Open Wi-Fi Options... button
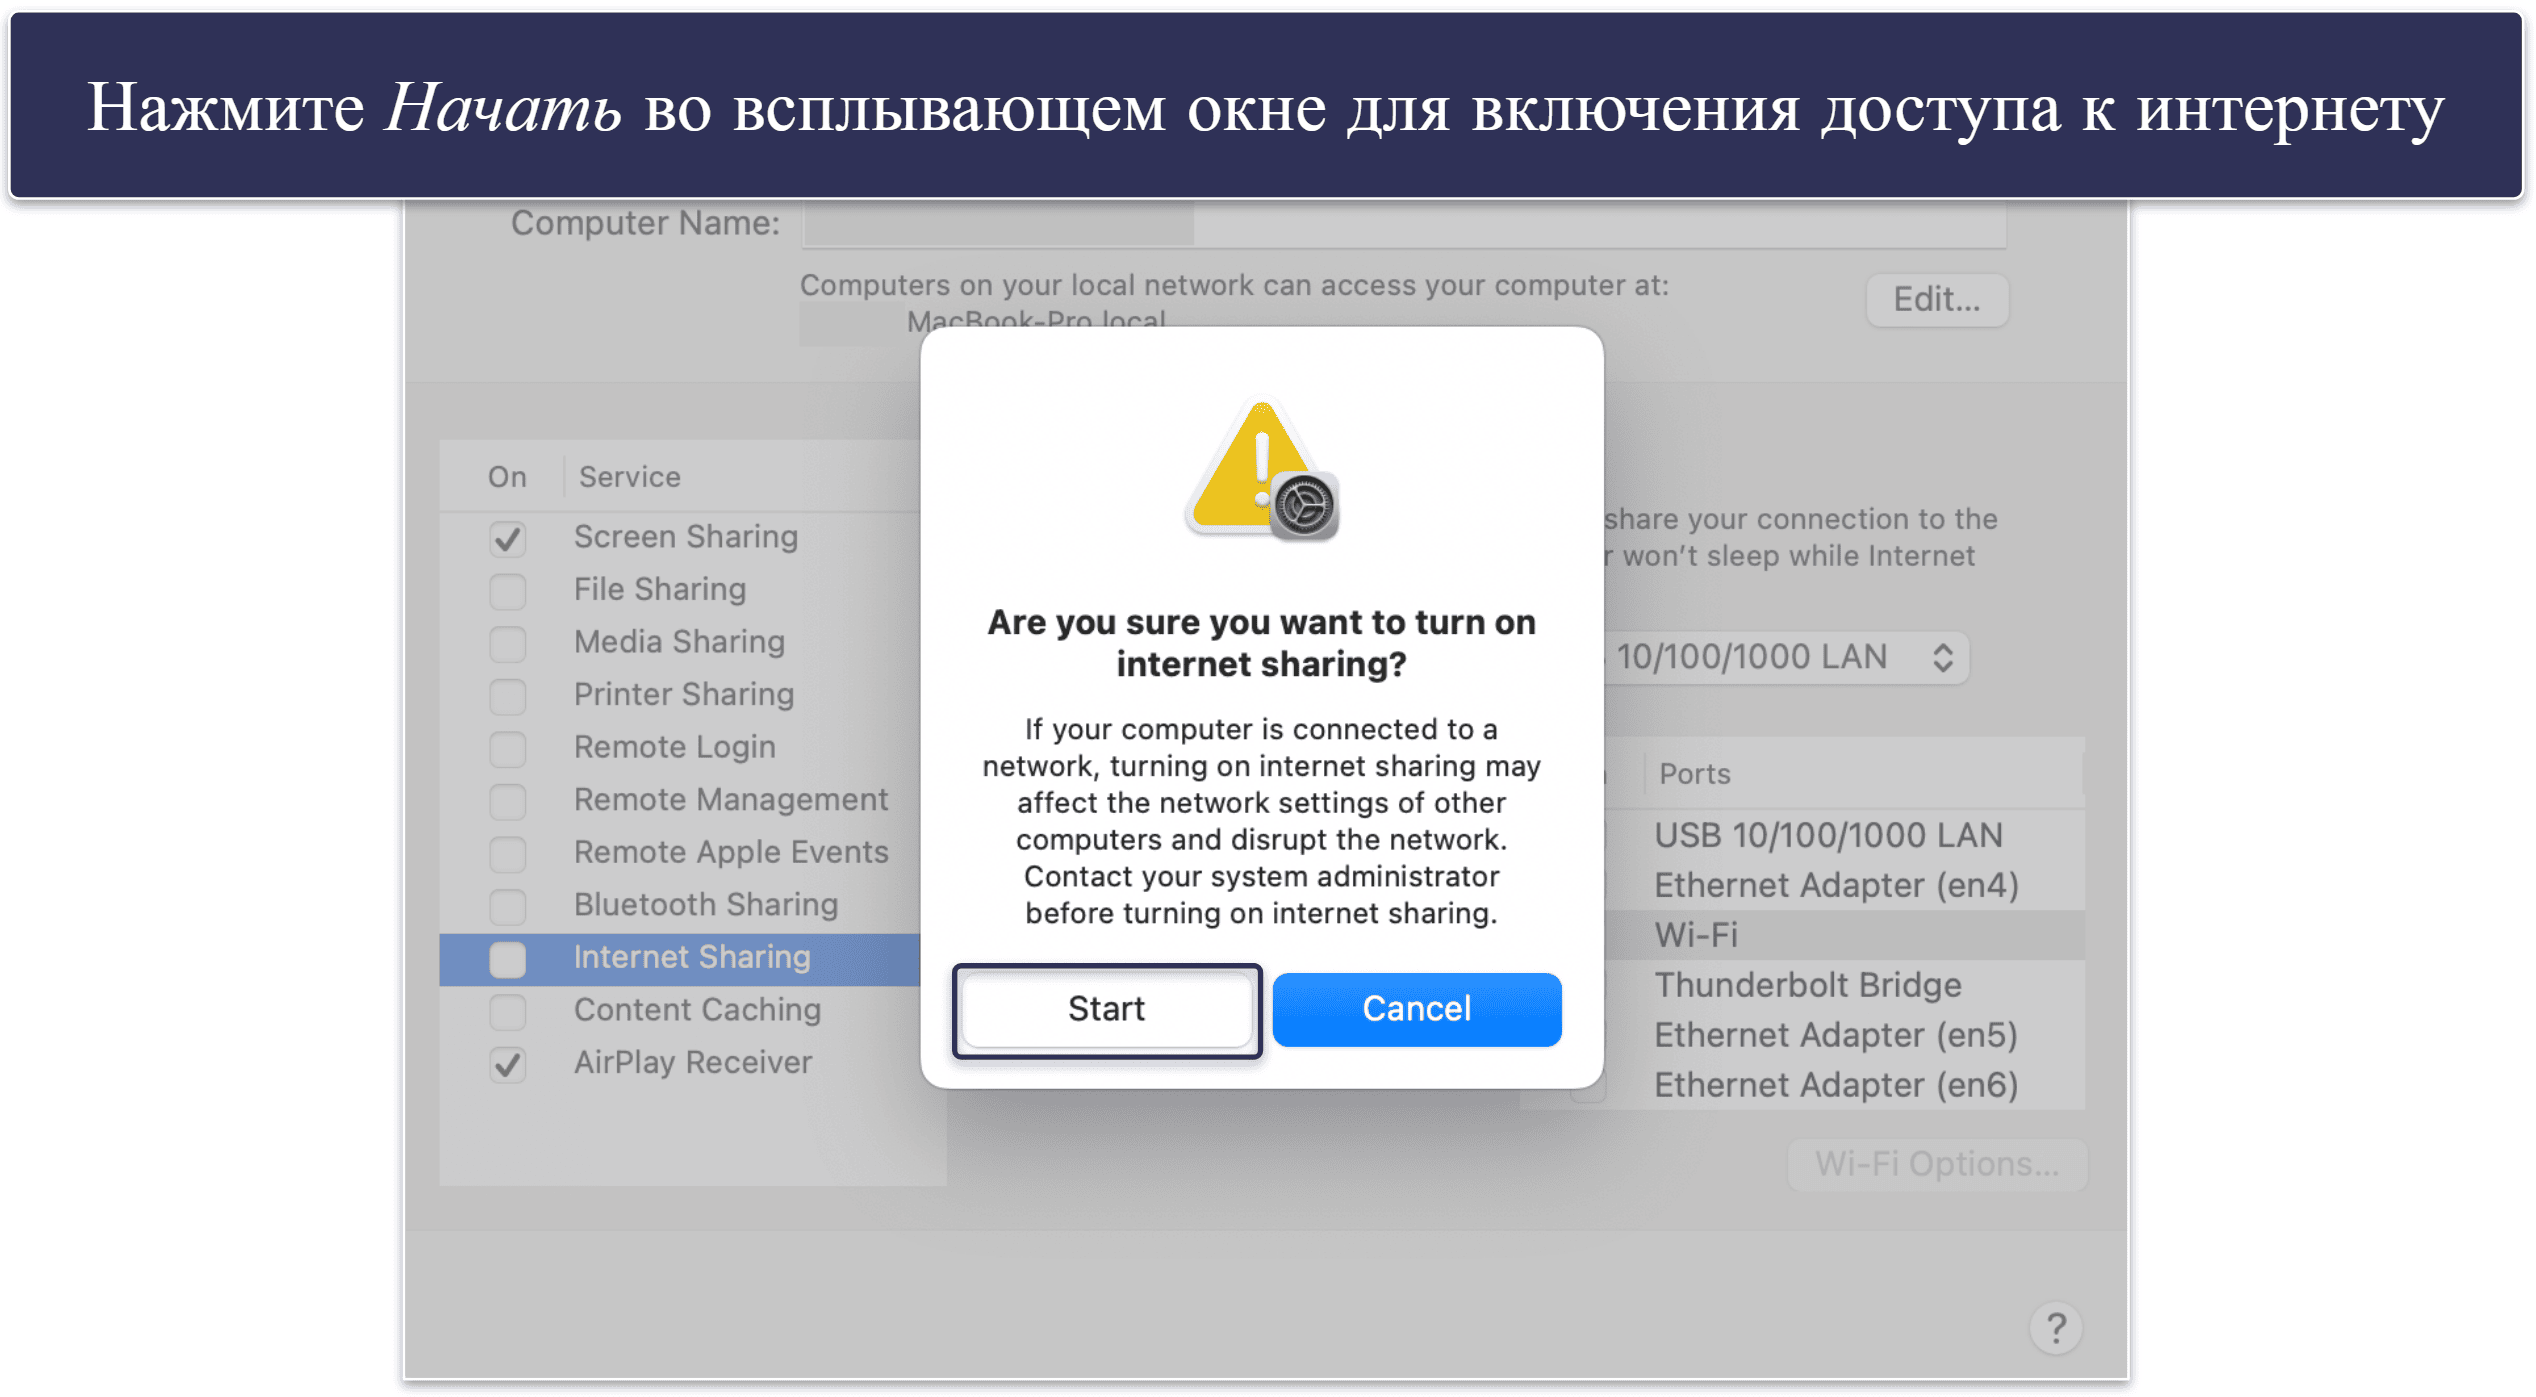 click(1936, 1164)
